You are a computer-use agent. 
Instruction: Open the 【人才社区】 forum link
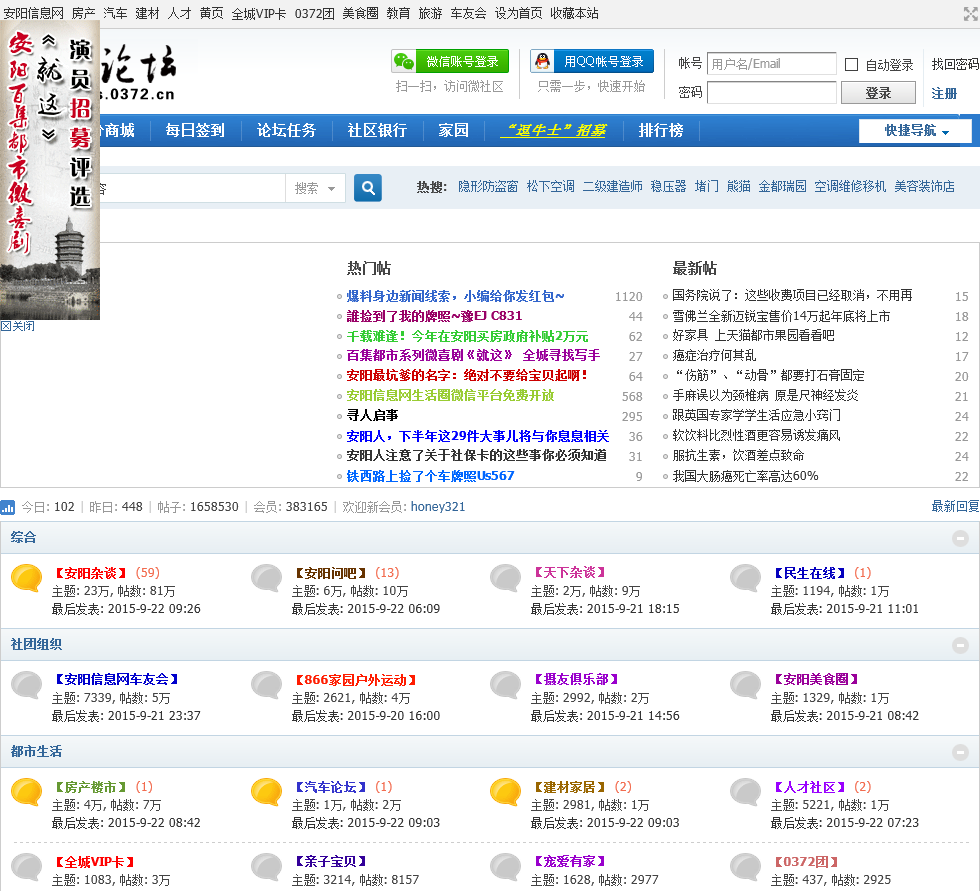click(x=809, y=787)
